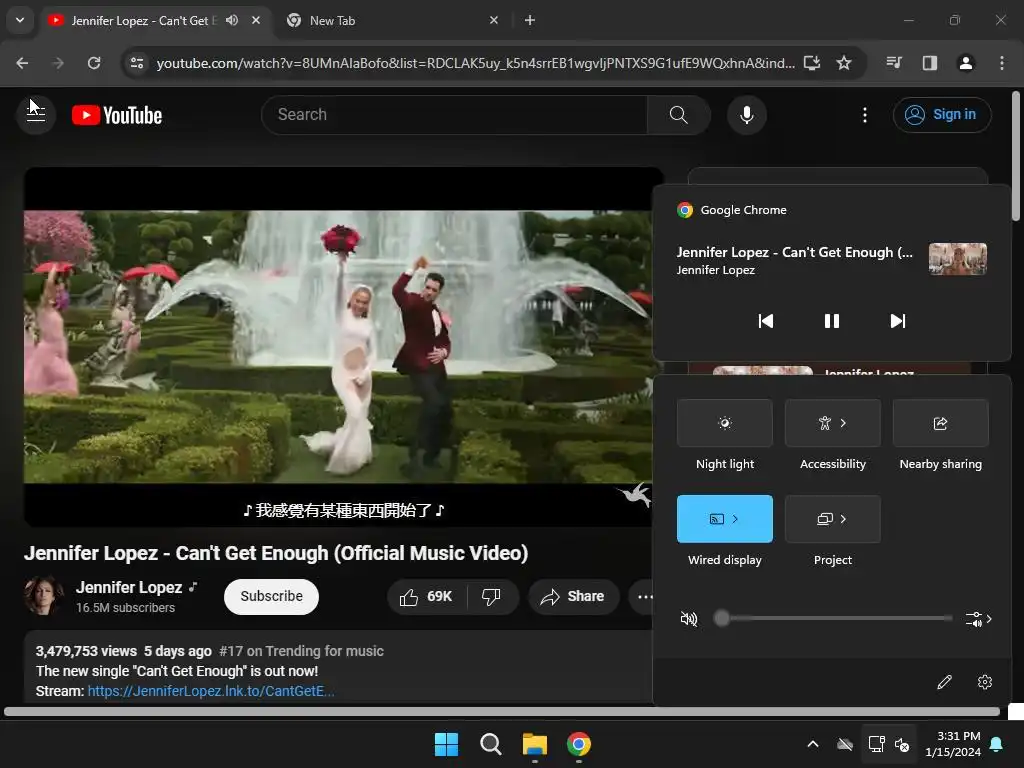Focus the YouTube search field
Image resolution: width=1024 pixels, height=768 pixels.
(x=455, y=115)
